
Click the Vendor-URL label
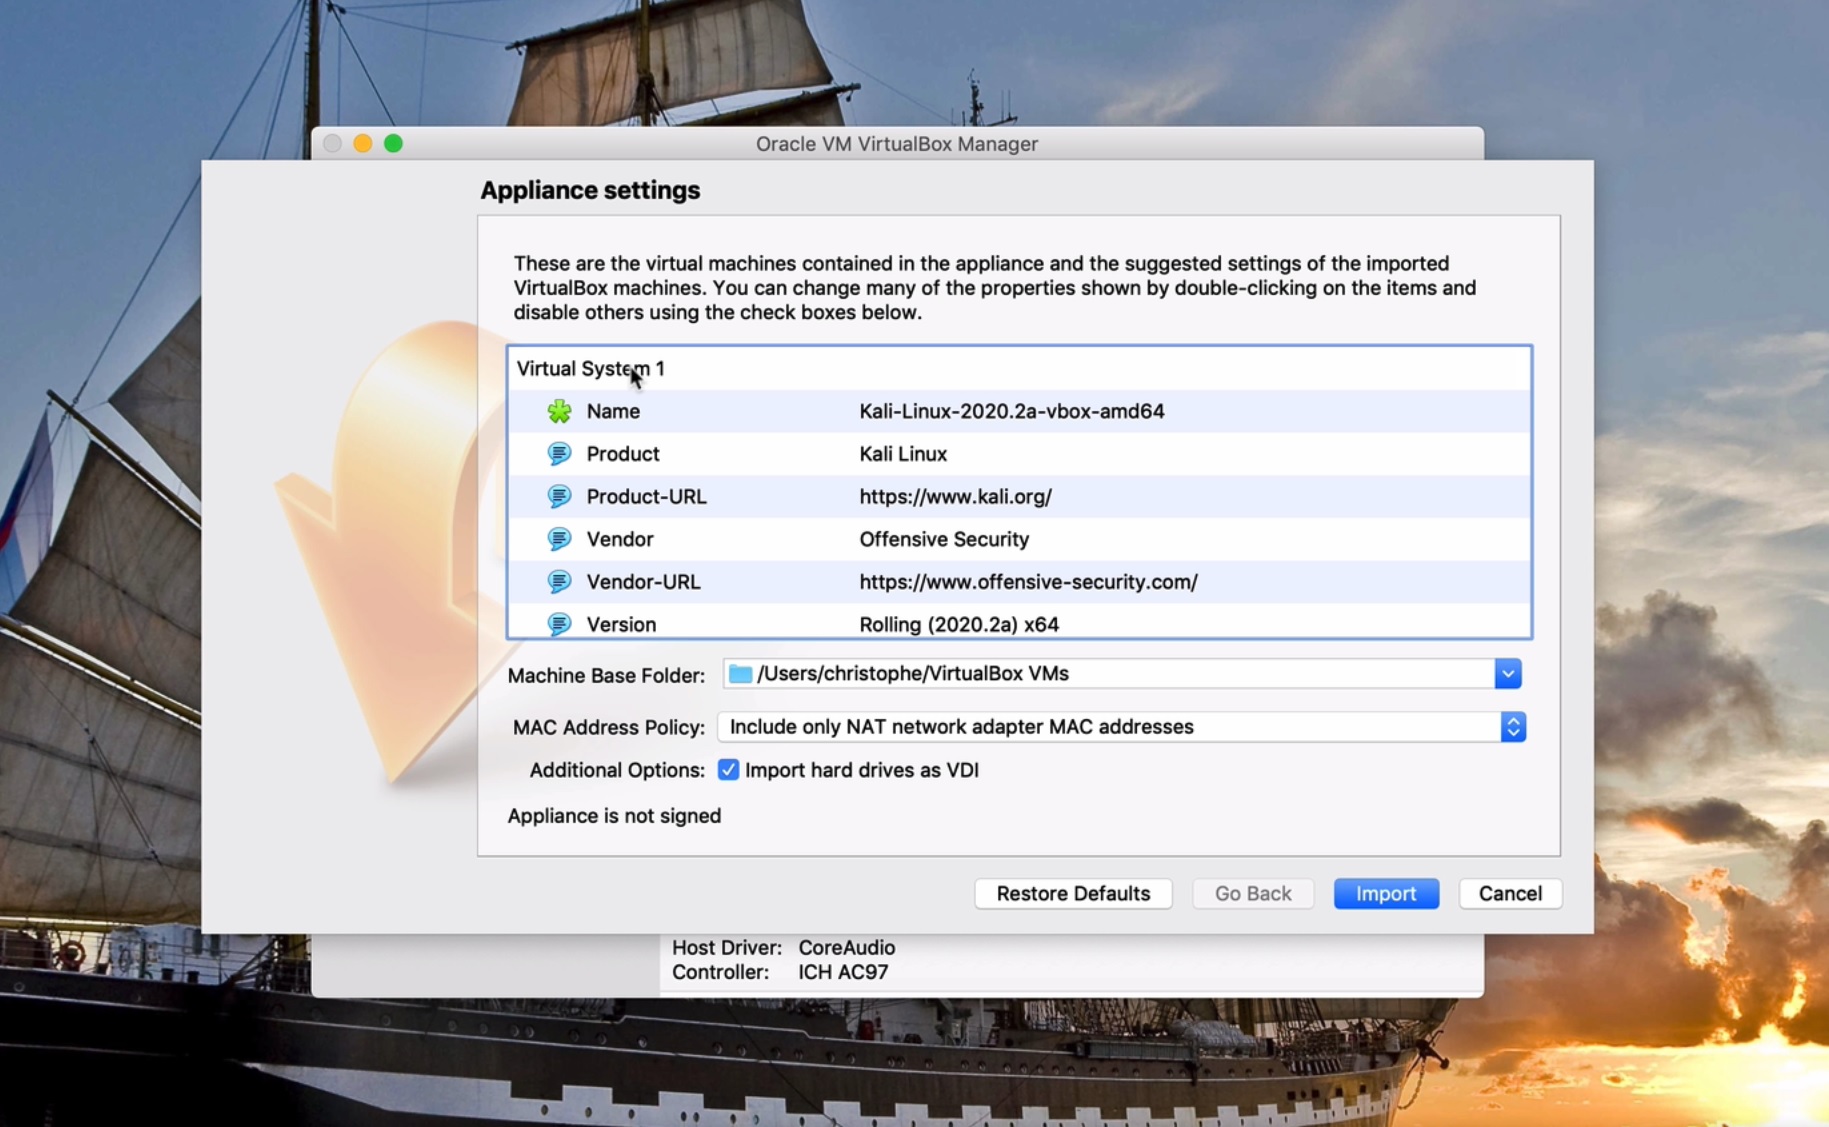643,581
